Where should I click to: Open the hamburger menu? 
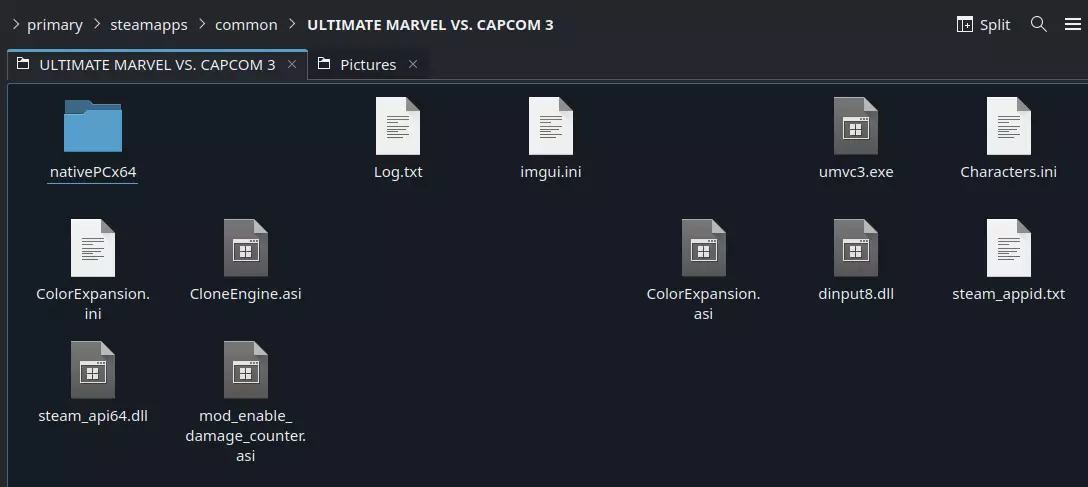(x=1072, y=24)
